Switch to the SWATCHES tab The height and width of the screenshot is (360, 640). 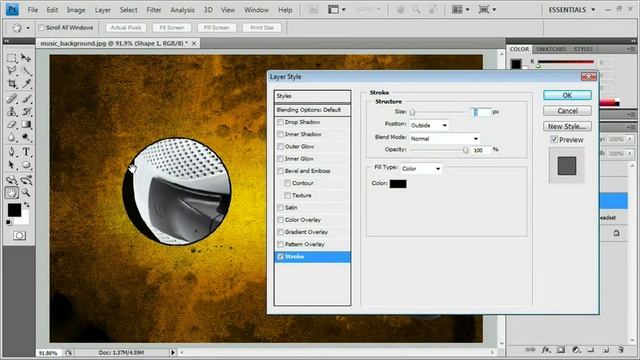(x=551, y=49)
